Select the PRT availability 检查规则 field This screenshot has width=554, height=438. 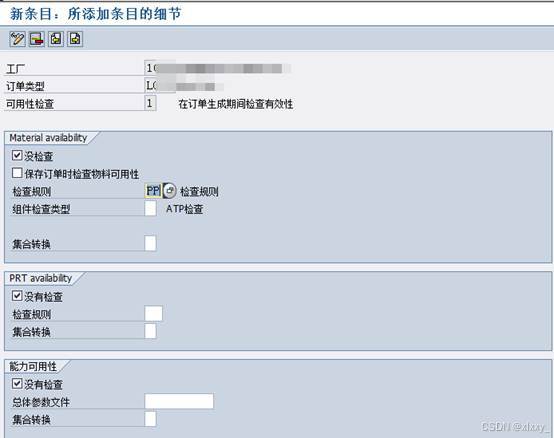153,313
